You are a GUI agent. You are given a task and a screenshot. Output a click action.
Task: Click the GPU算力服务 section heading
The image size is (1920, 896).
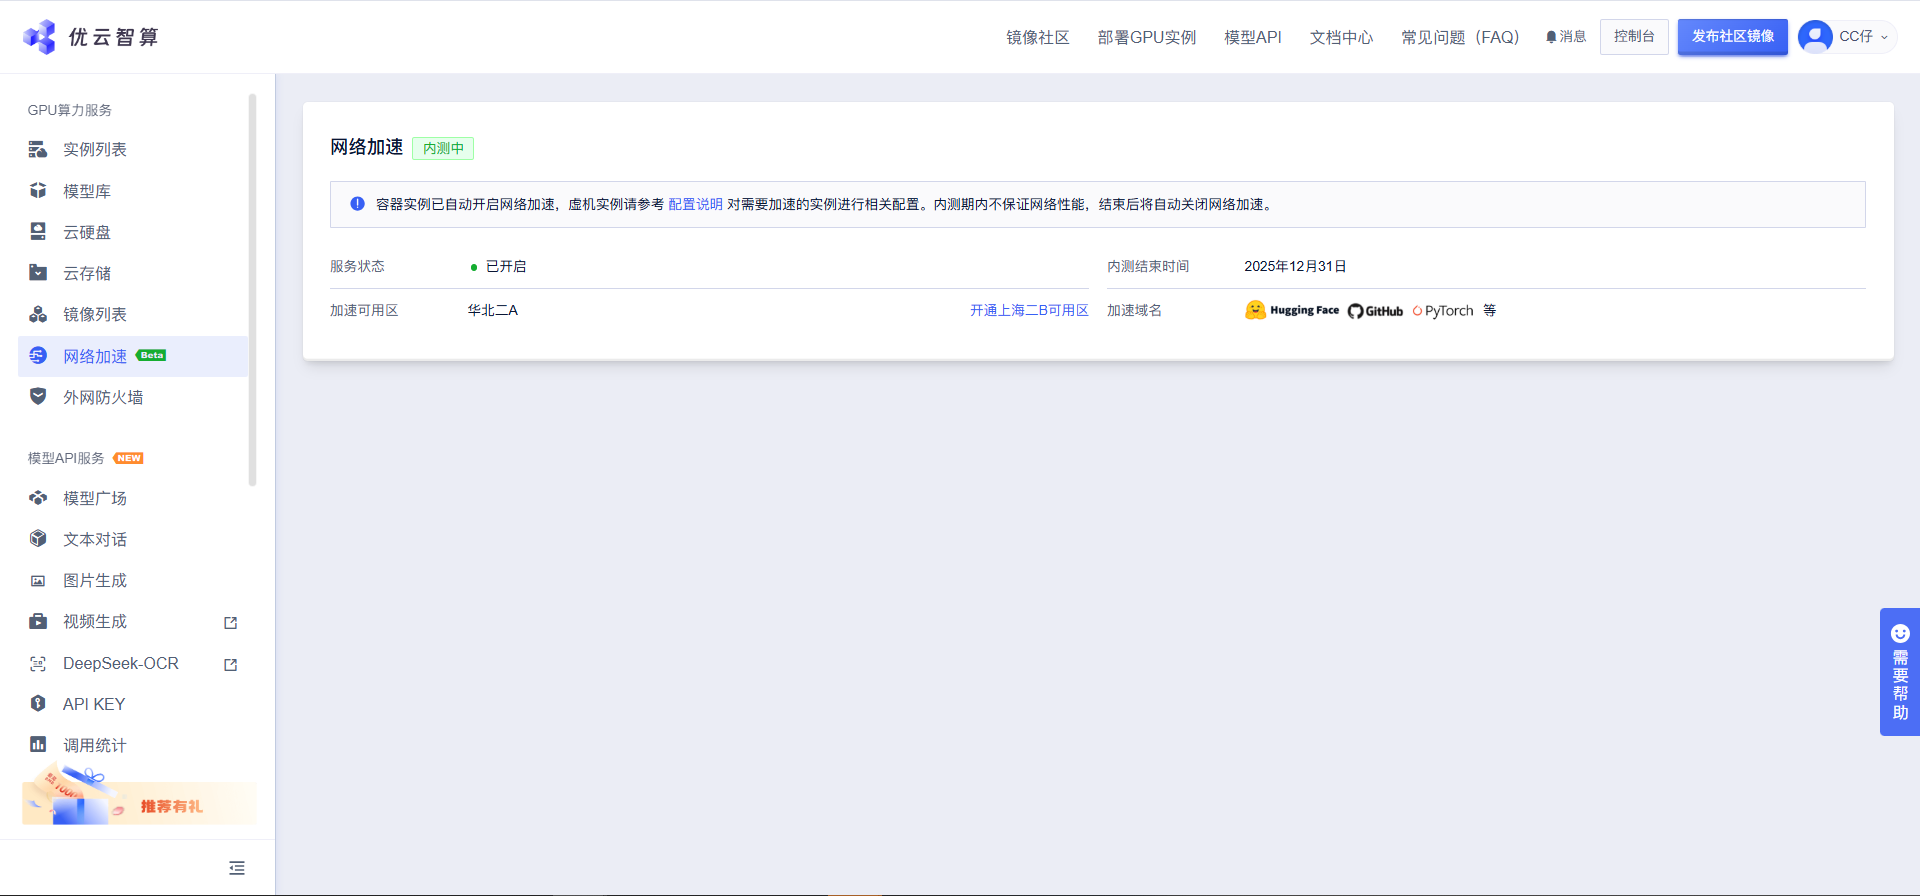tap(70, 110)
